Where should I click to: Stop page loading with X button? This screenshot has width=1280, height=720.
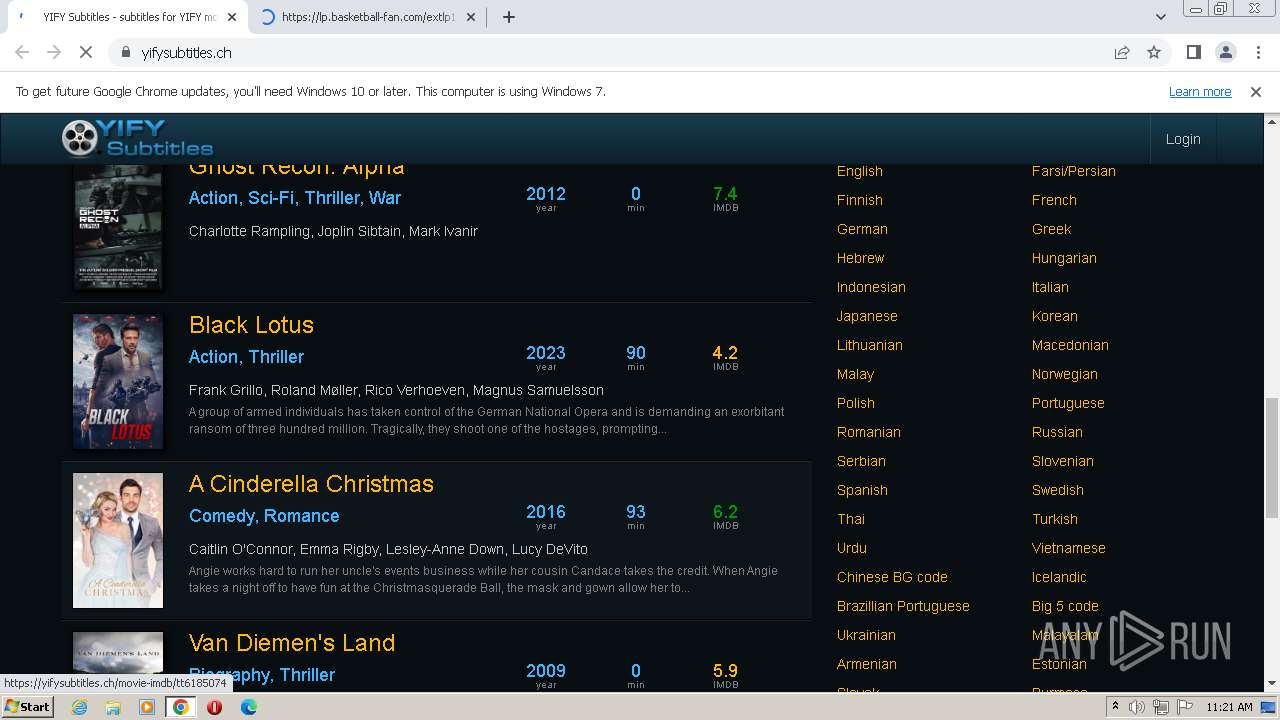pyautogui.click(x=86, y=52)
